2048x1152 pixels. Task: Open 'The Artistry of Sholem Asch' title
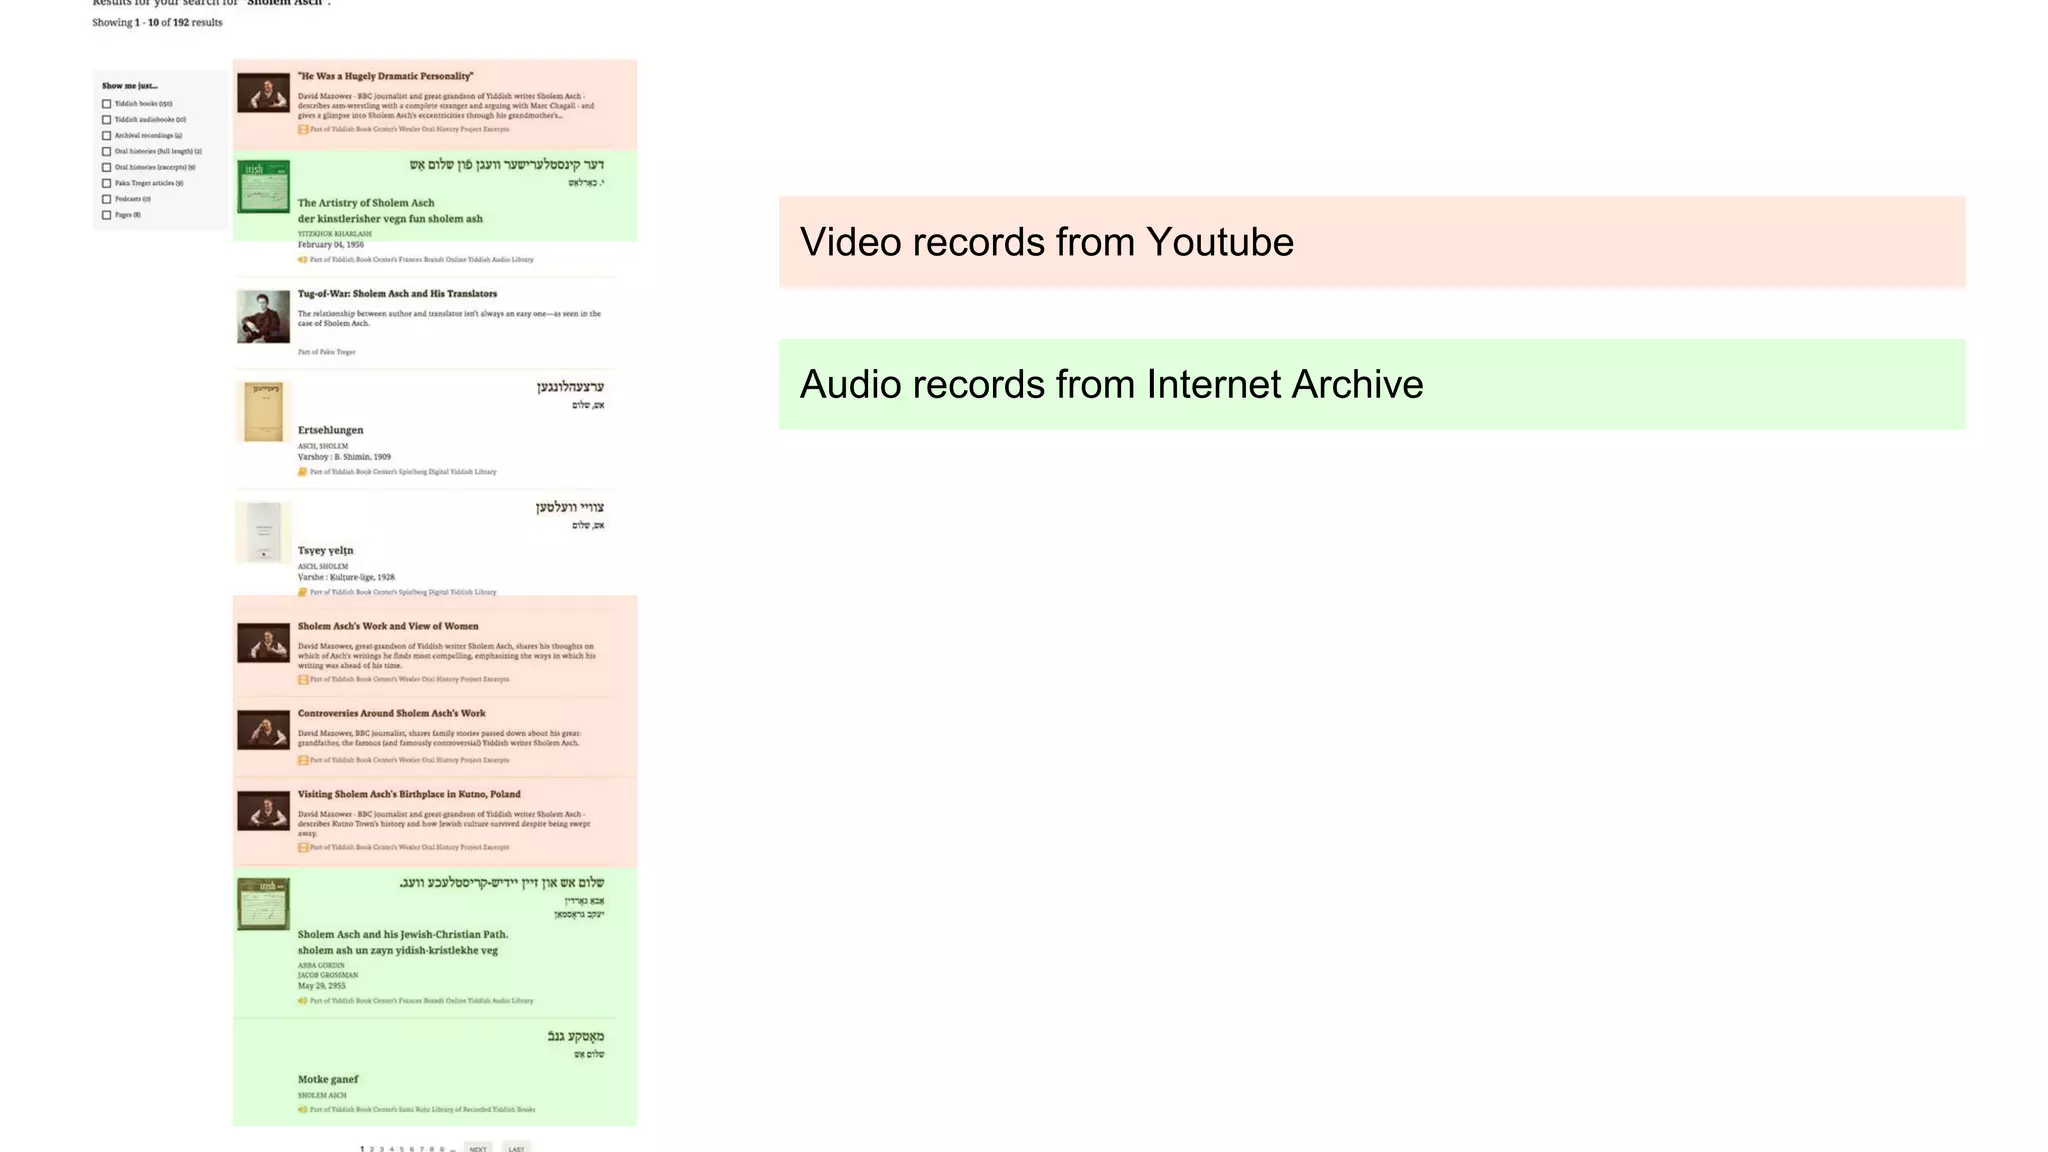point(366,203)
